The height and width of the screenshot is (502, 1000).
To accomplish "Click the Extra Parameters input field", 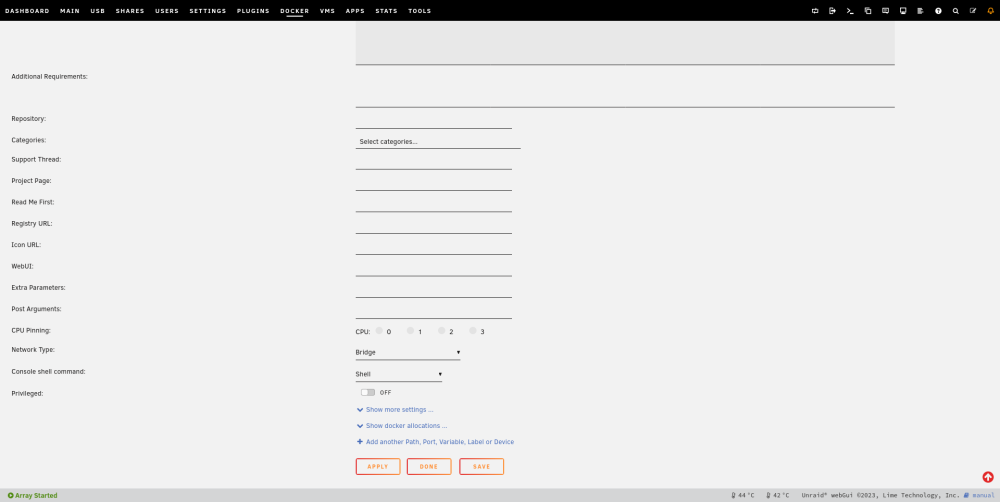I will click(434, 290).
